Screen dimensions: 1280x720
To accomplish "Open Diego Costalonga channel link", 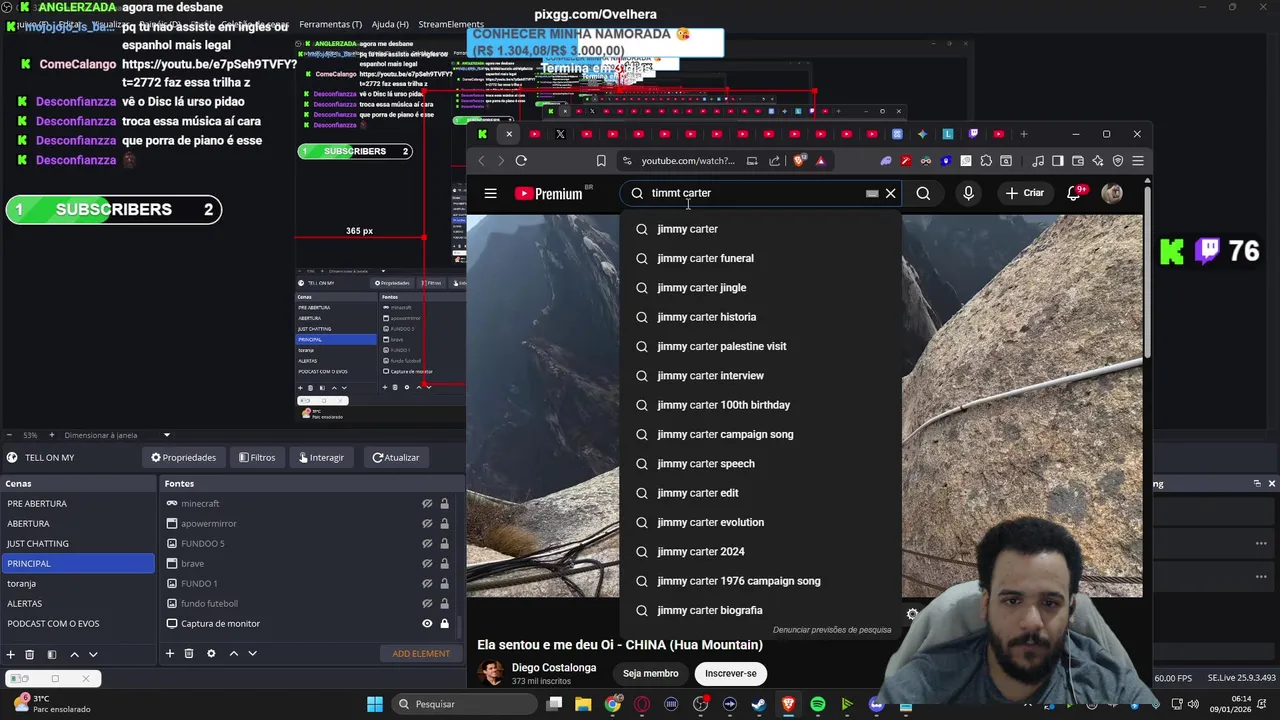I will tap(554, 668).
